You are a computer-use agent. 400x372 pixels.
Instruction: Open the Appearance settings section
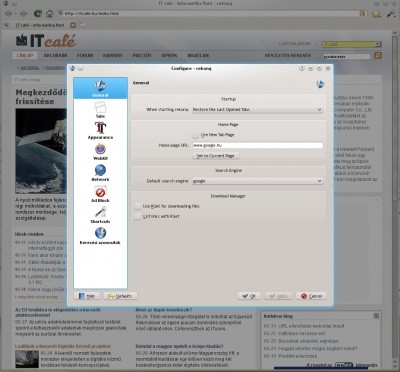pyautogui.click(x=100, y=130)
